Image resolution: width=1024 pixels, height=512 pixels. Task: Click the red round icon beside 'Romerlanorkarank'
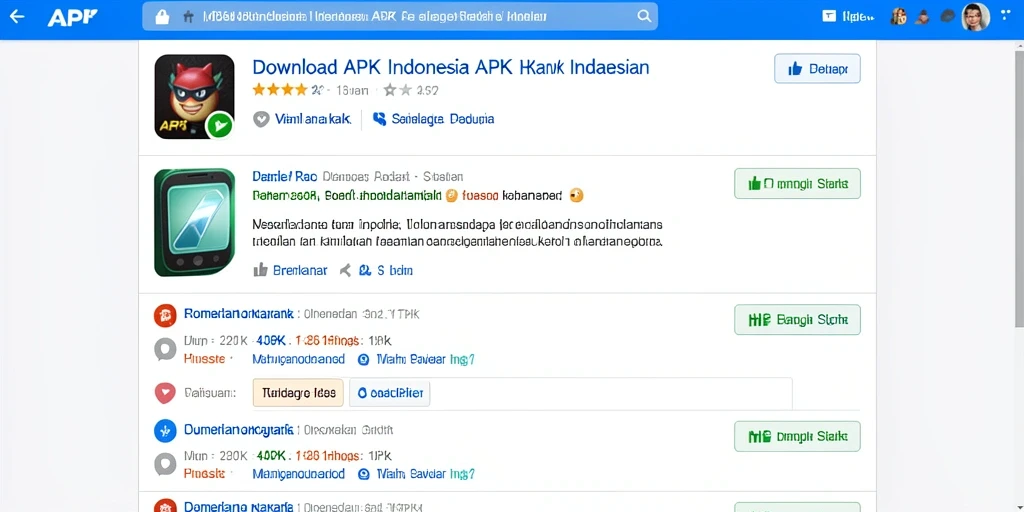click(165, 315)
